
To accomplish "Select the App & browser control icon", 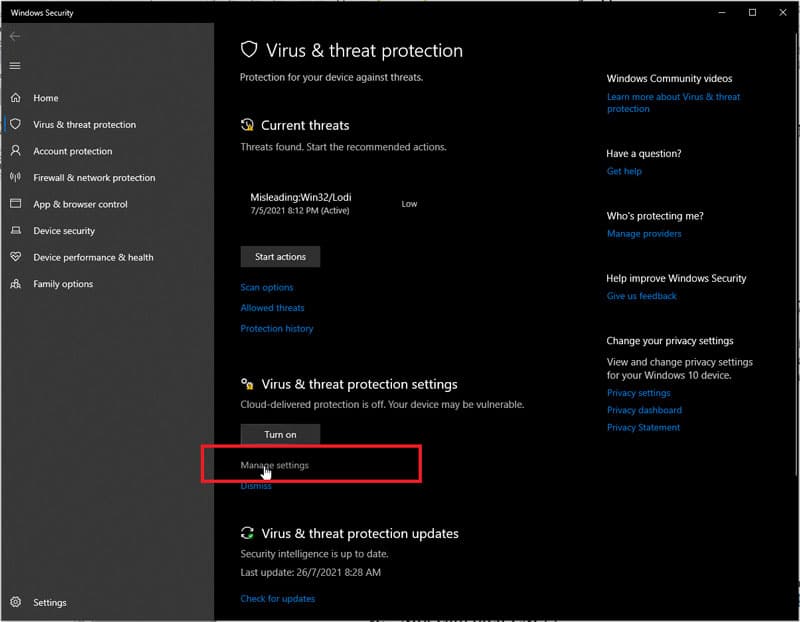I will click(15, 204).
